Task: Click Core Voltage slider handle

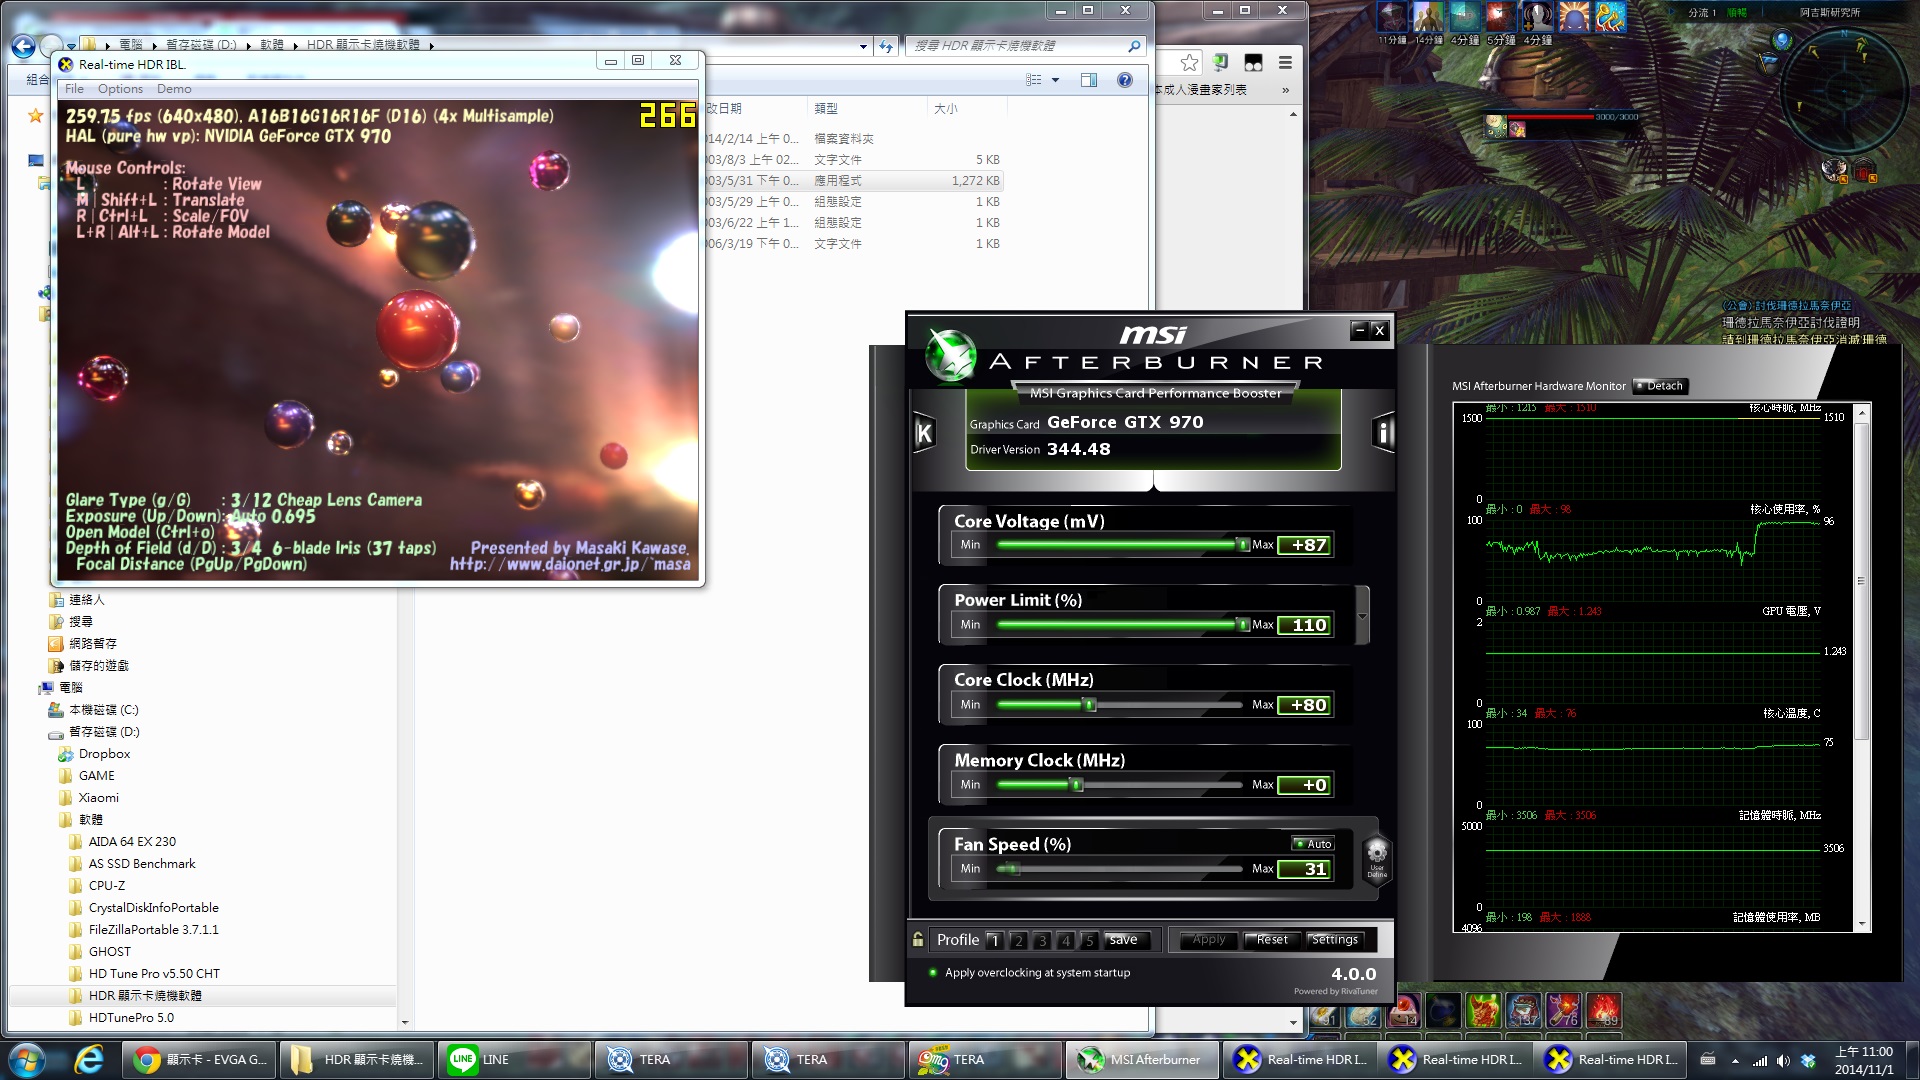Action: pyautogui.click(x=1243, y=545)
